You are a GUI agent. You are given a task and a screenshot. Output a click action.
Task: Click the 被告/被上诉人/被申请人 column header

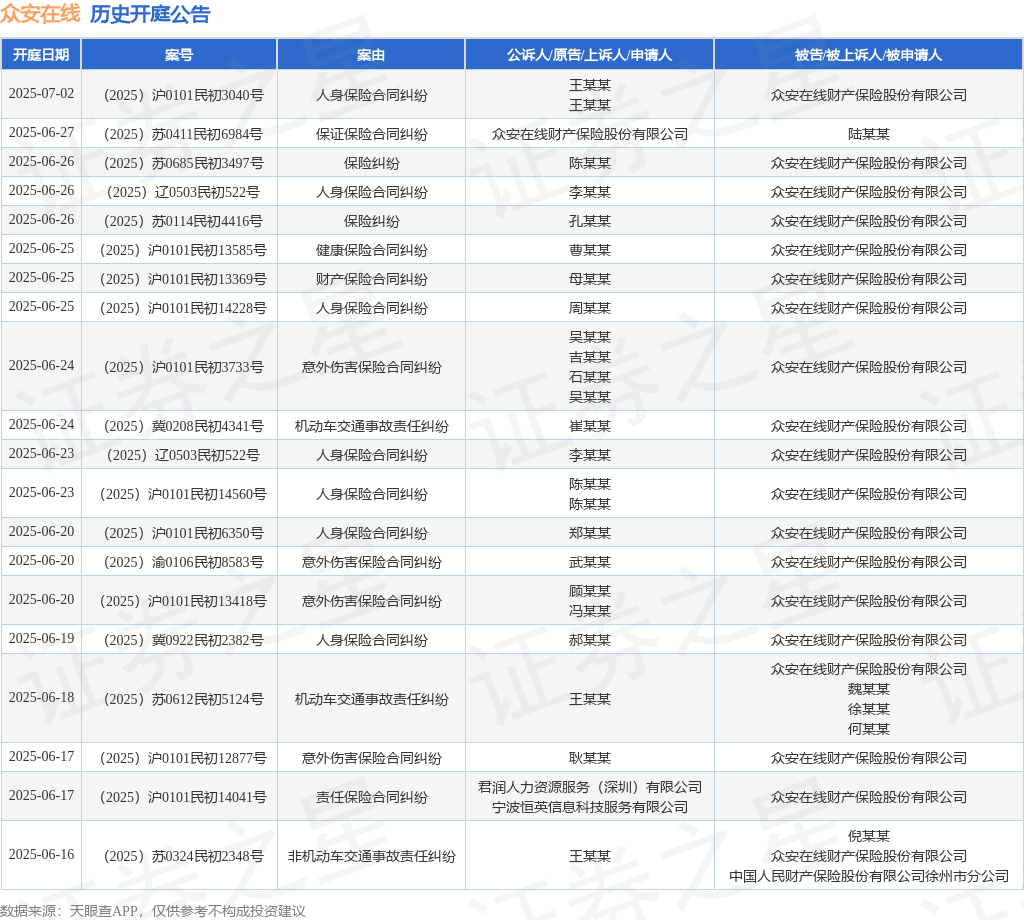point(868,55)
